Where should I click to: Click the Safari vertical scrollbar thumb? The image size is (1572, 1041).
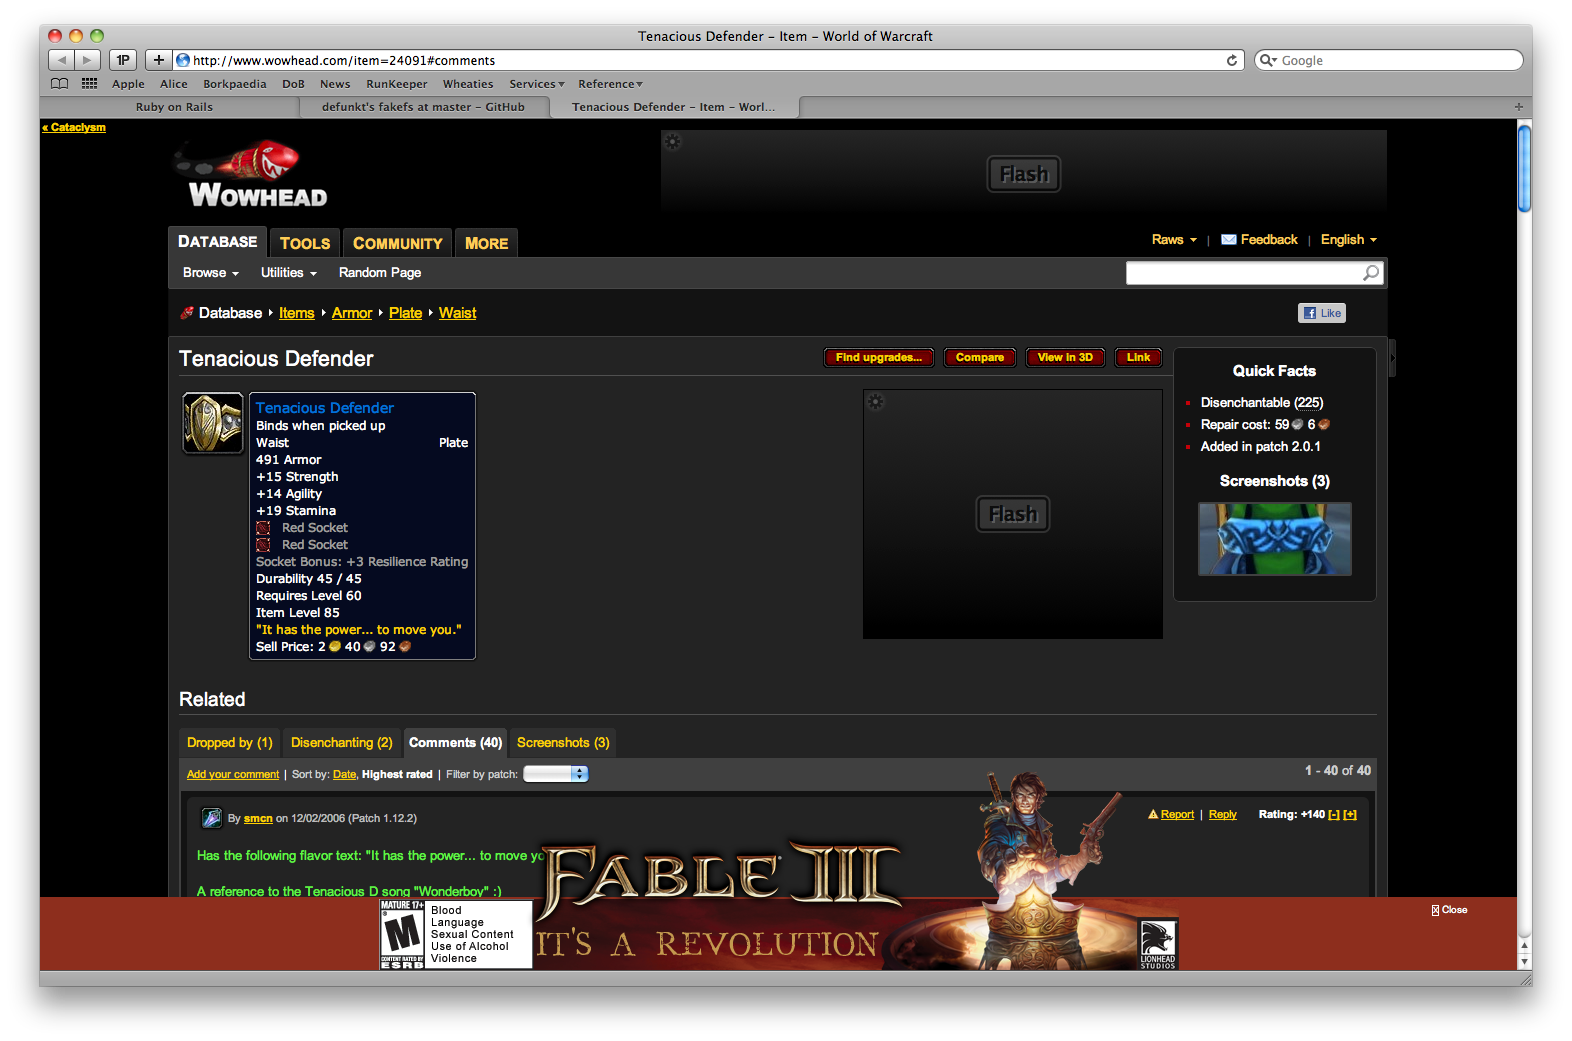[1524, 167]
